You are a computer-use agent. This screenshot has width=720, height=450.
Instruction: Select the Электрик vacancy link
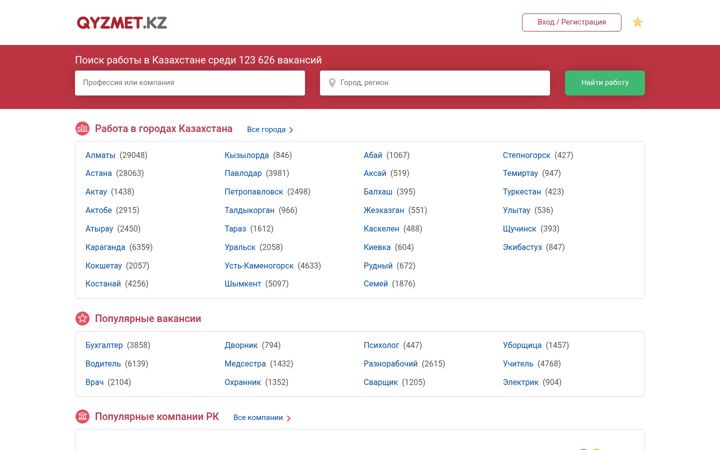[520, 382]
